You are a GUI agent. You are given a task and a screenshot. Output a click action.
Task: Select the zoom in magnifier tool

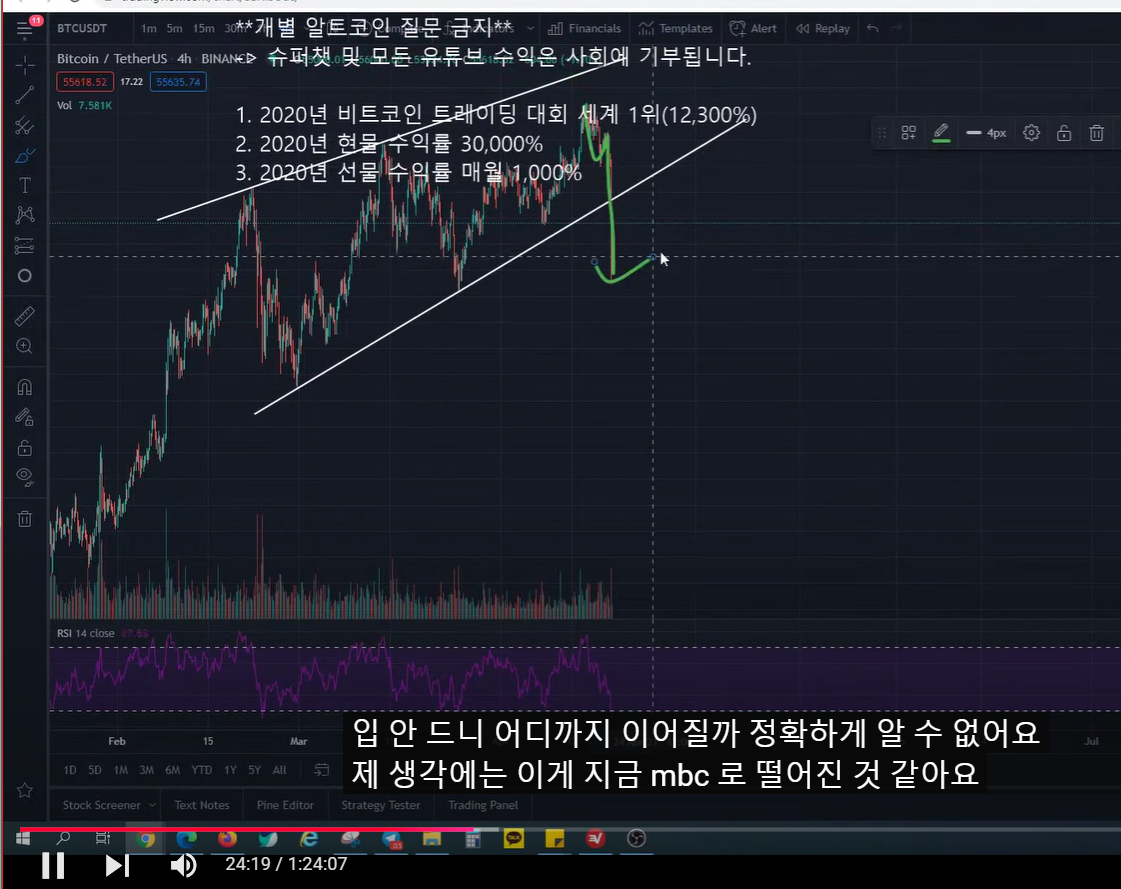pyautogui.click(x=25, y=346)
